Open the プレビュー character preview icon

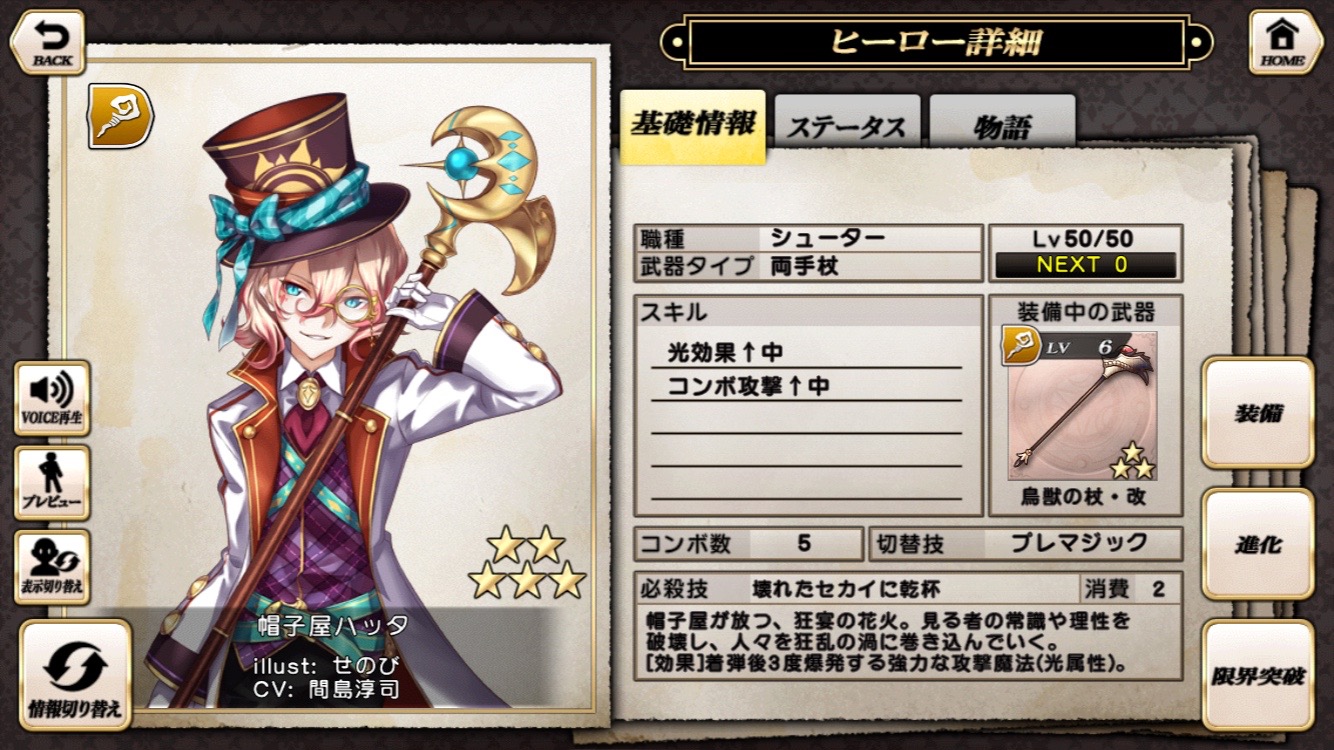tap(52, 483)
